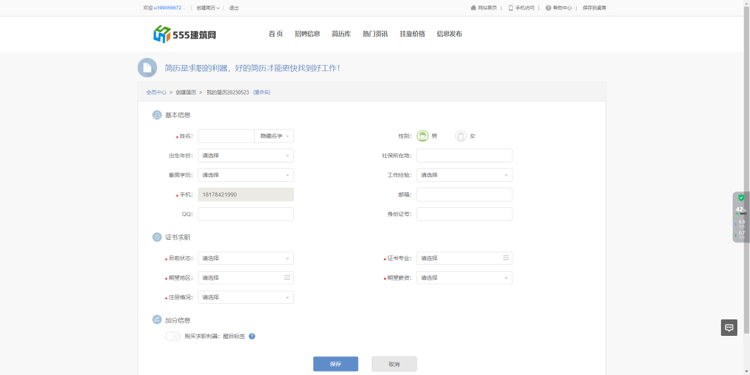The width and height of the screenshot is (750, 375).
Task: Click into the 邮箱 input field
Action: pos(464,195)
